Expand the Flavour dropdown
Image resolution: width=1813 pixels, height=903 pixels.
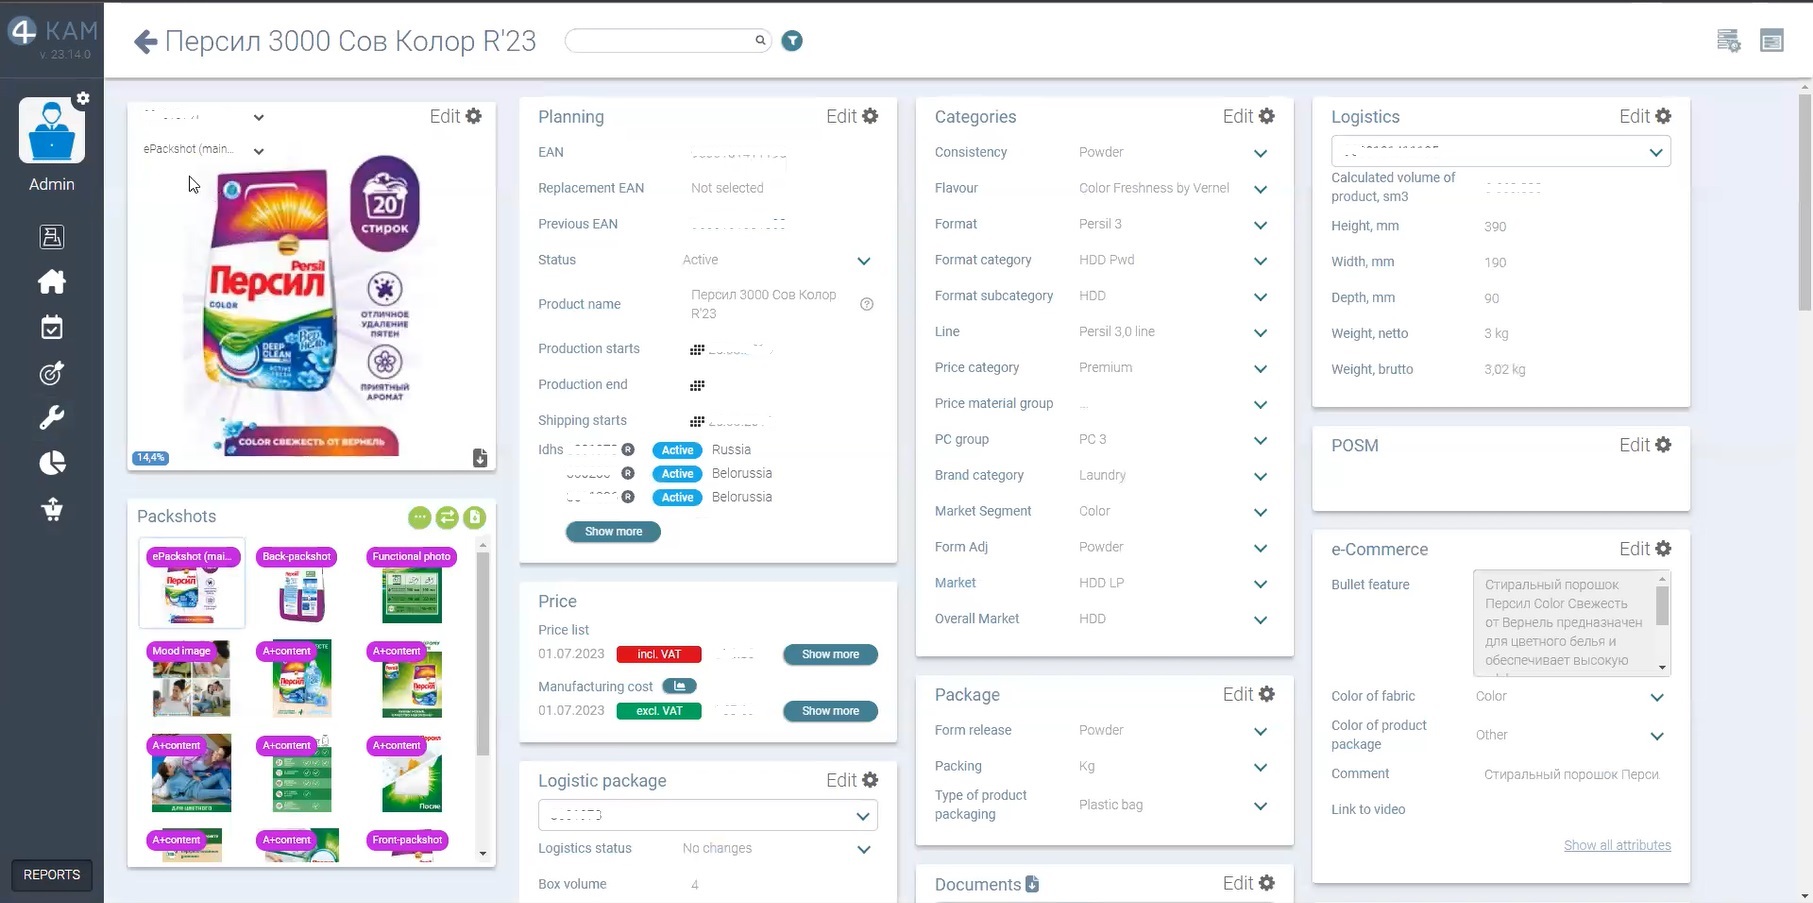pos(1260,189)
